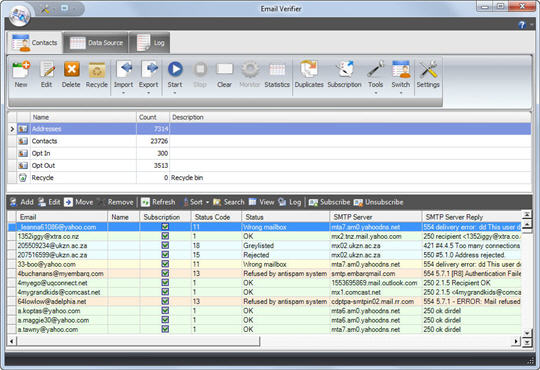The width and height of the screenshot is (540, 370).
Task: Click Remove in the grid toolbar
Action: (x=116, y=202)
